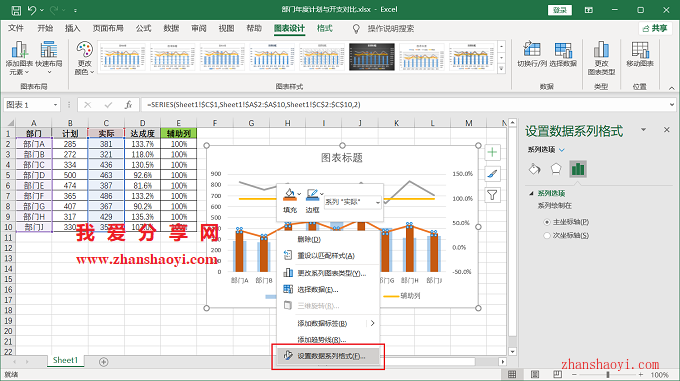This screenshot has height=381, width=680.
Task: Select Primary Axis radio button
Action: pyautogui.click(x=547, y=222)
